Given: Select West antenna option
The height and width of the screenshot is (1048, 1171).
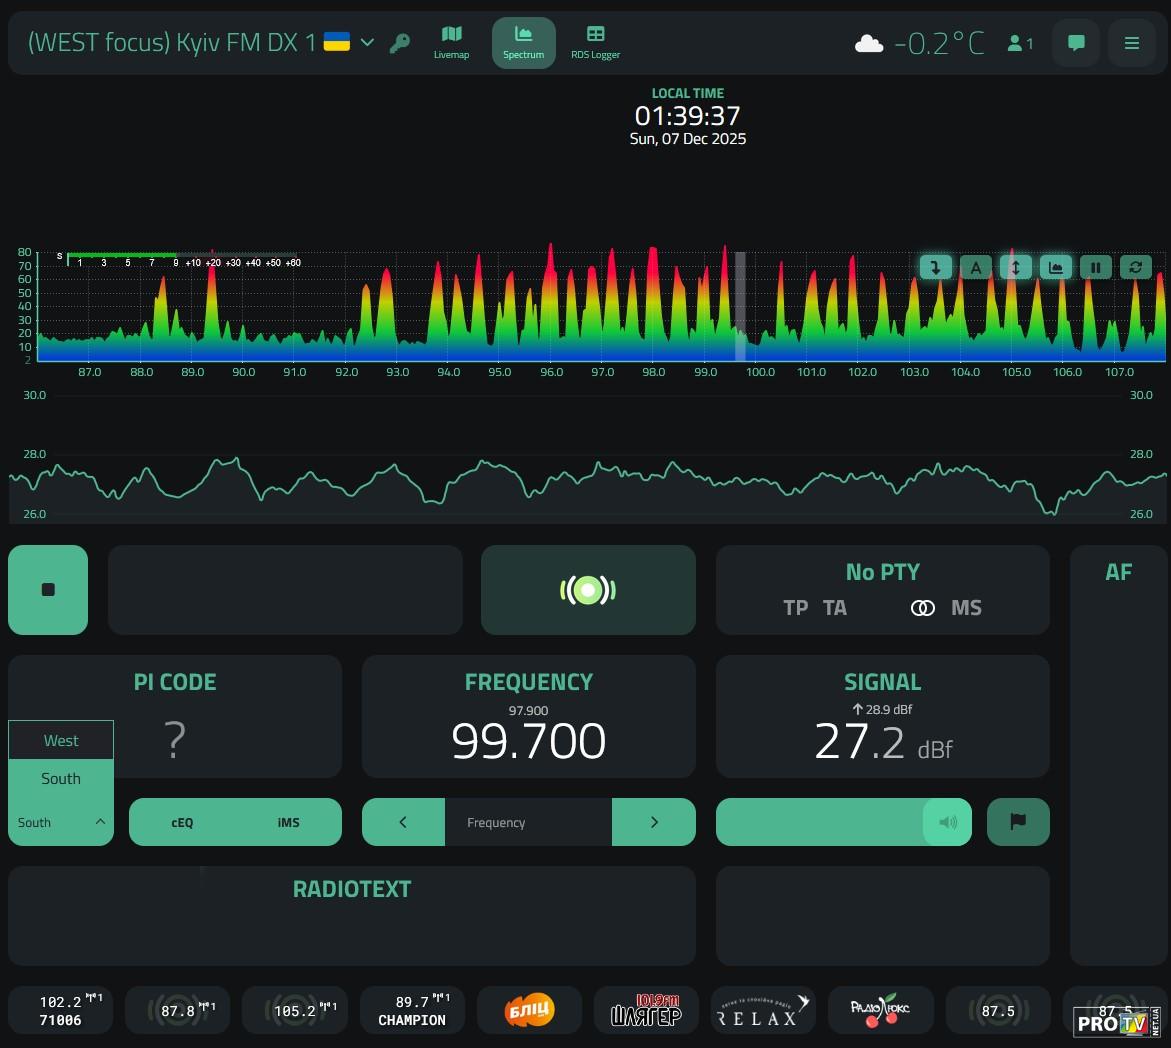Looking at the screenshot, I should click(61, 741).
